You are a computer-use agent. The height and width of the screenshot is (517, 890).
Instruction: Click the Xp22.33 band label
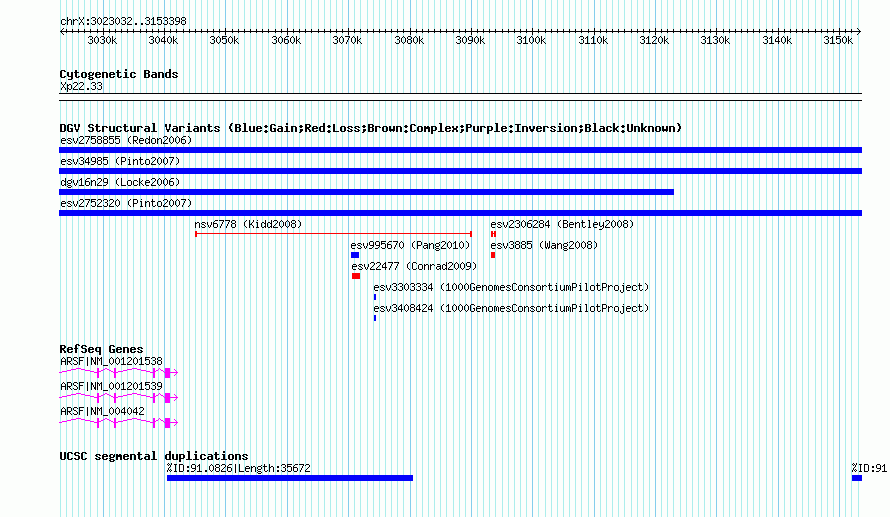click(x=81, y=86)
